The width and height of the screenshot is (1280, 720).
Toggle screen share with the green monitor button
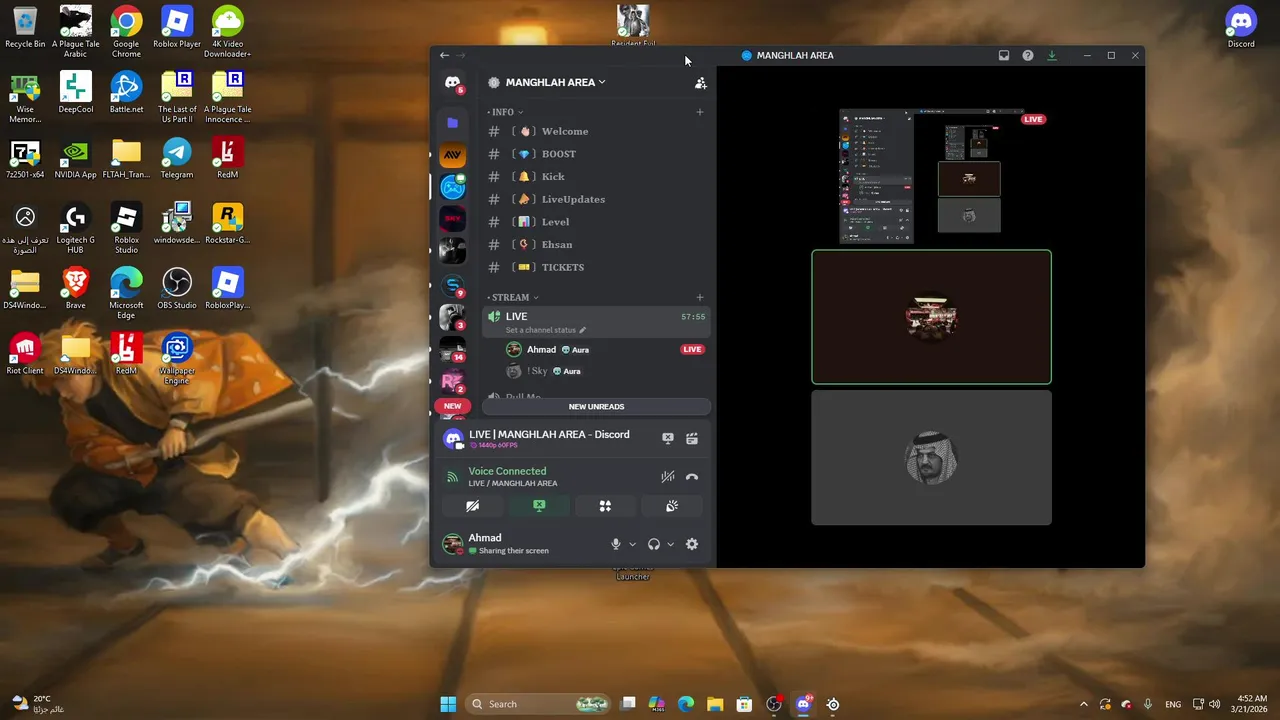click(539, 506)
